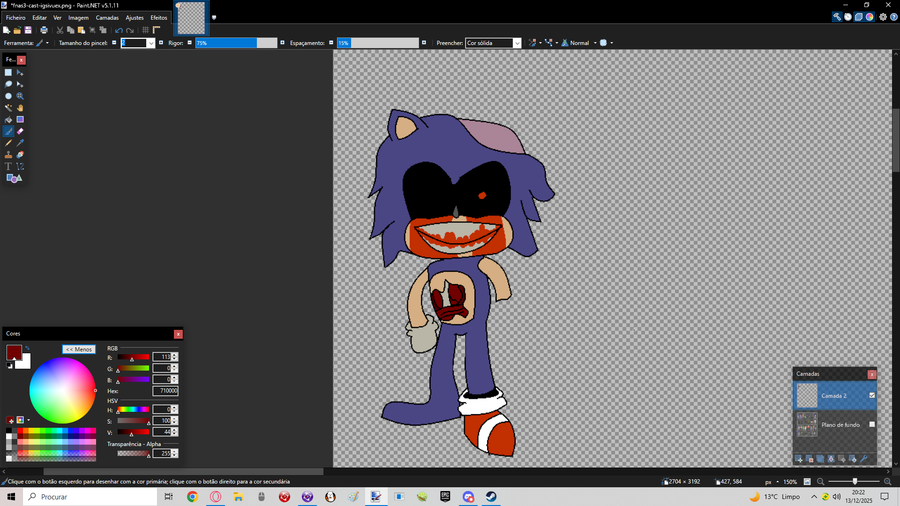Swap primary and secondary colors
Image resolution: width=900 pixels, height=506 pixels.
click(x=27, y=348)
